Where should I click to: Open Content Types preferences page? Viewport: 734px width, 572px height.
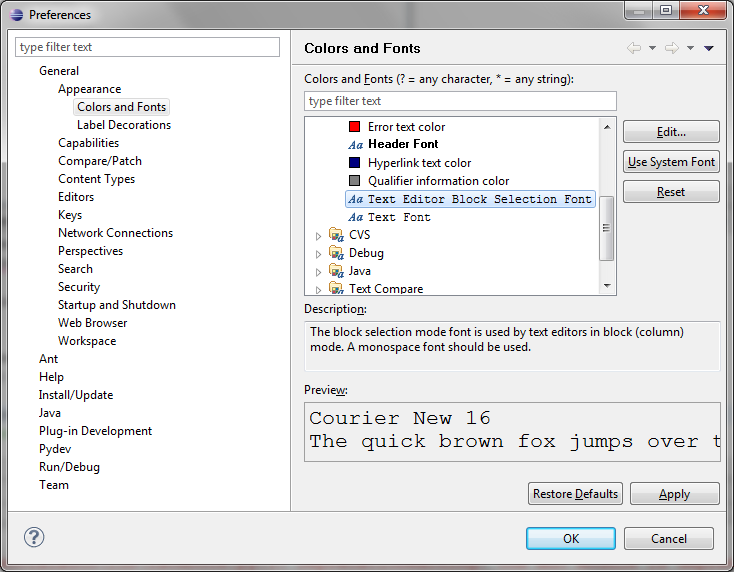(96, 179)
